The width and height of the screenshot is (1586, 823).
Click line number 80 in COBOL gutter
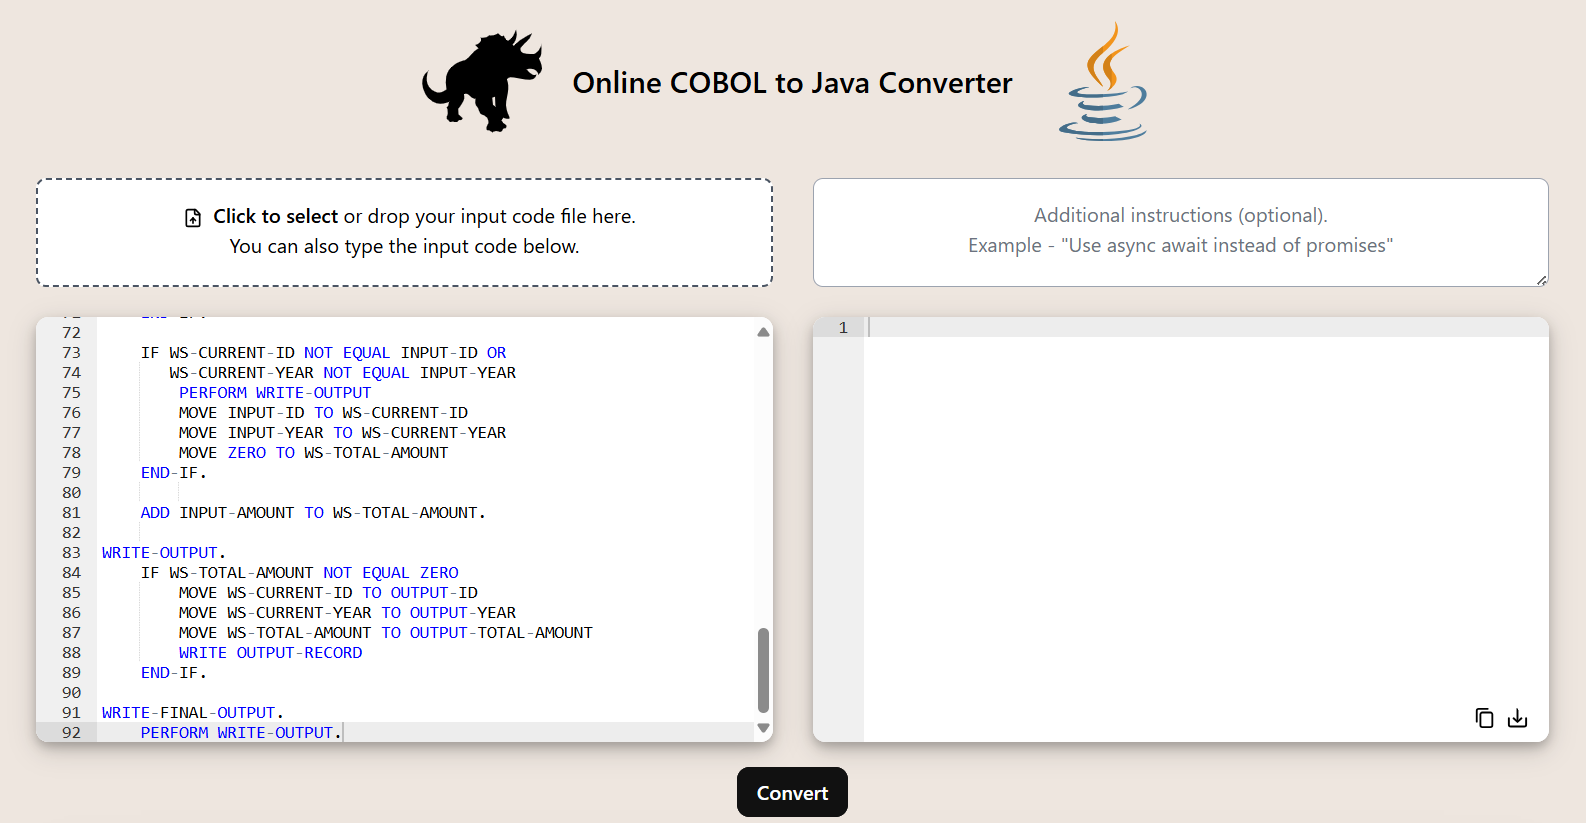coord(71,493)
